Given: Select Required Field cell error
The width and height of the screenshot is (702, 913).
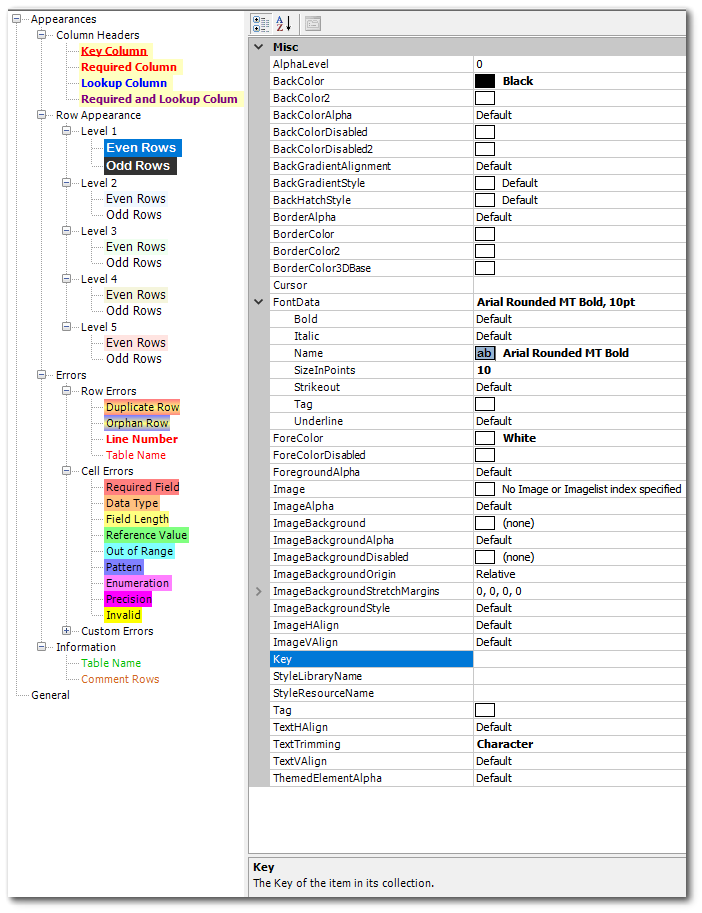Looking at the screenshot, I should pos(142,487).
